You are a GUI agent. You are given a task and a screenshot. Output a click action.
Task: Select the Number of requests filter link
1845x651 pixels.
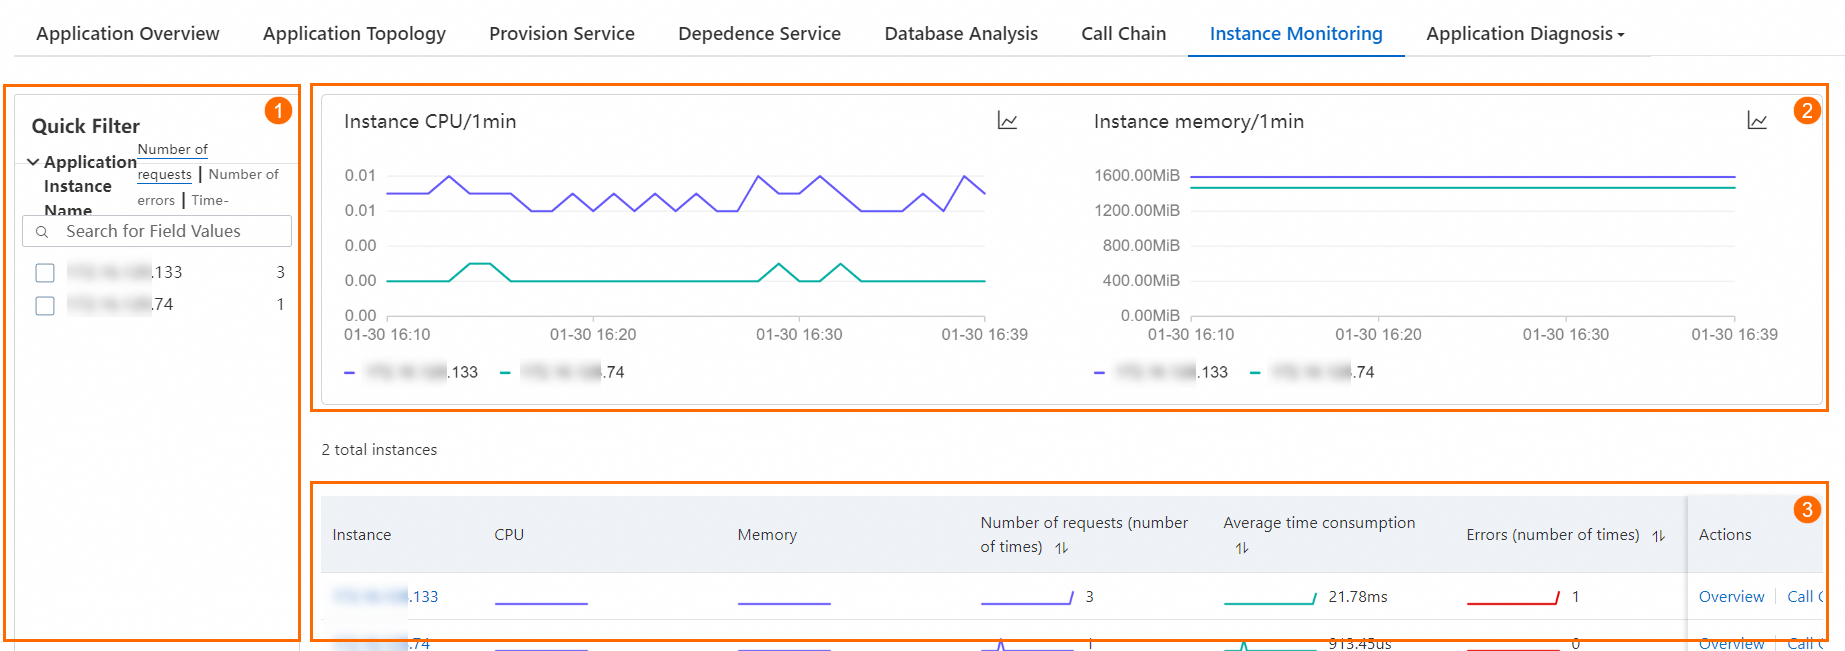pyautogui.click(x=172, y=162)
